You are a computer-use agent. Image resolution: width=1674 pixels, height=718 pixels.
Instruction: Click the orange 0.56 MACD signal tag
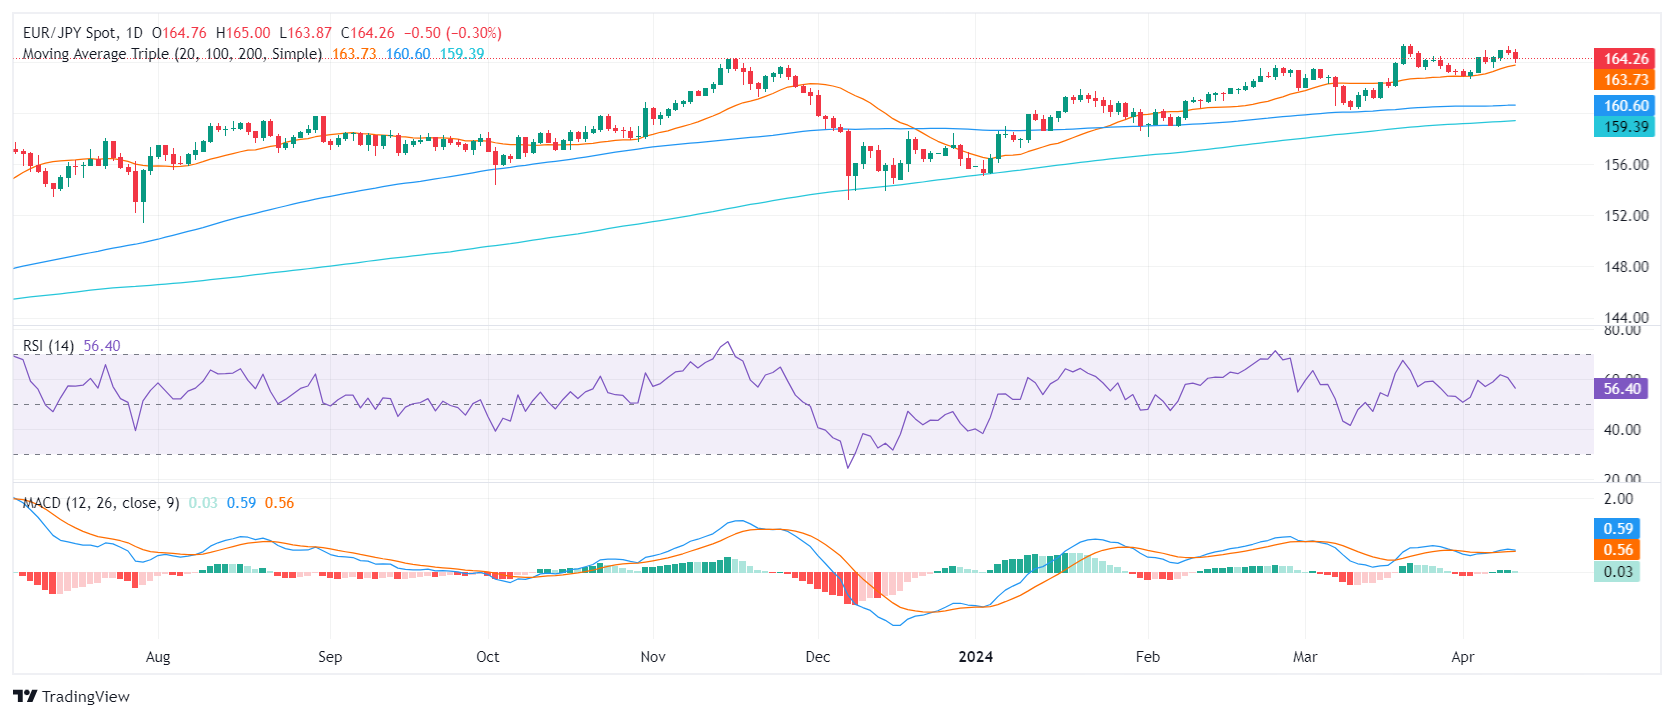[1617, 550]
